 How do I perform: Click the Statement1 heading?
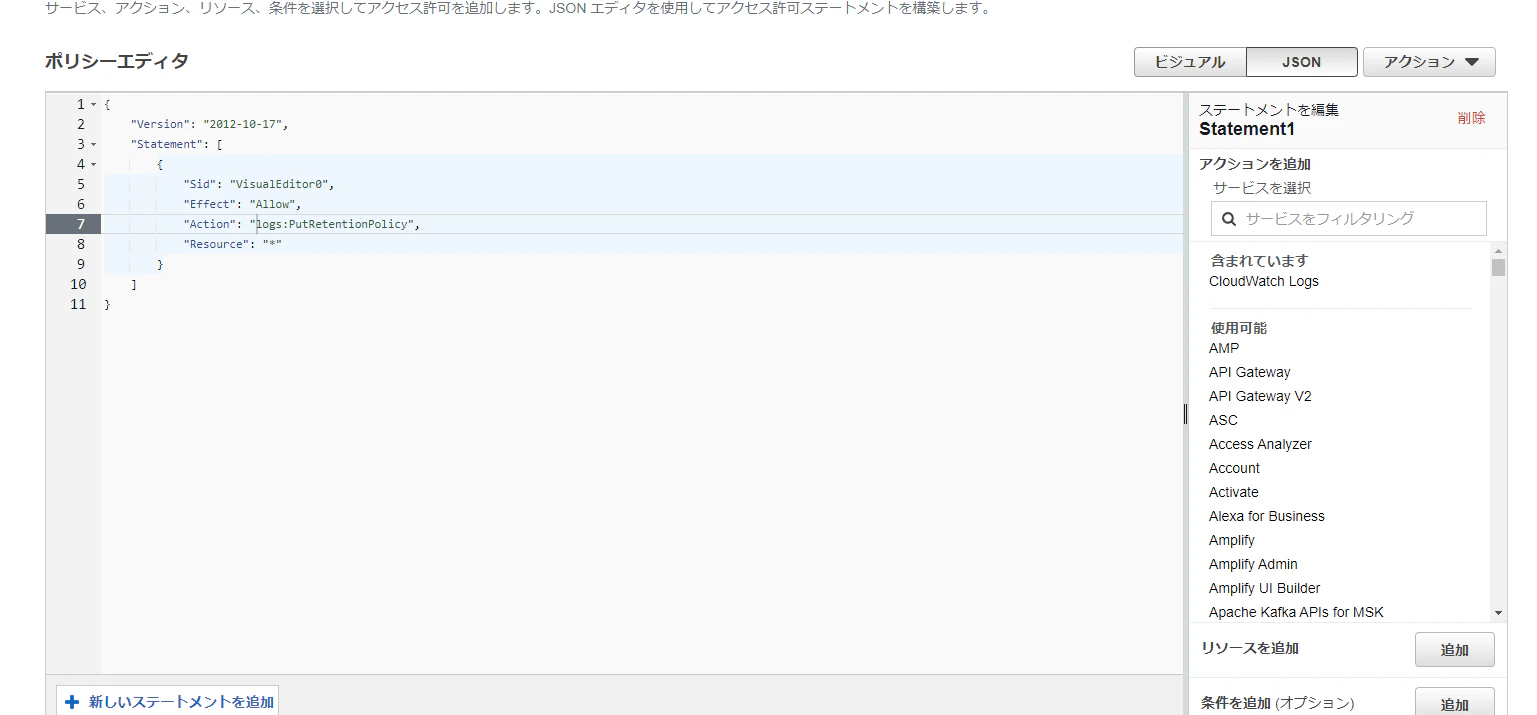1247,129
